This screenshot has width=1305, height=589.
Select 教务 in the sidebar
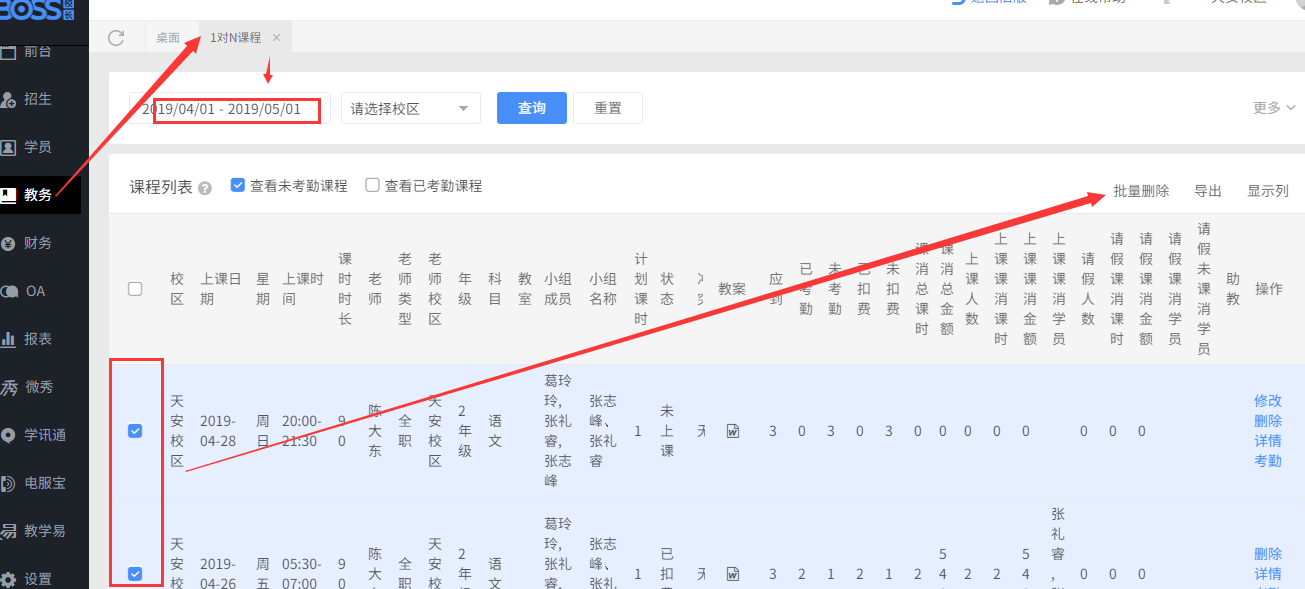pyautogui.click(x=40, y=195)
